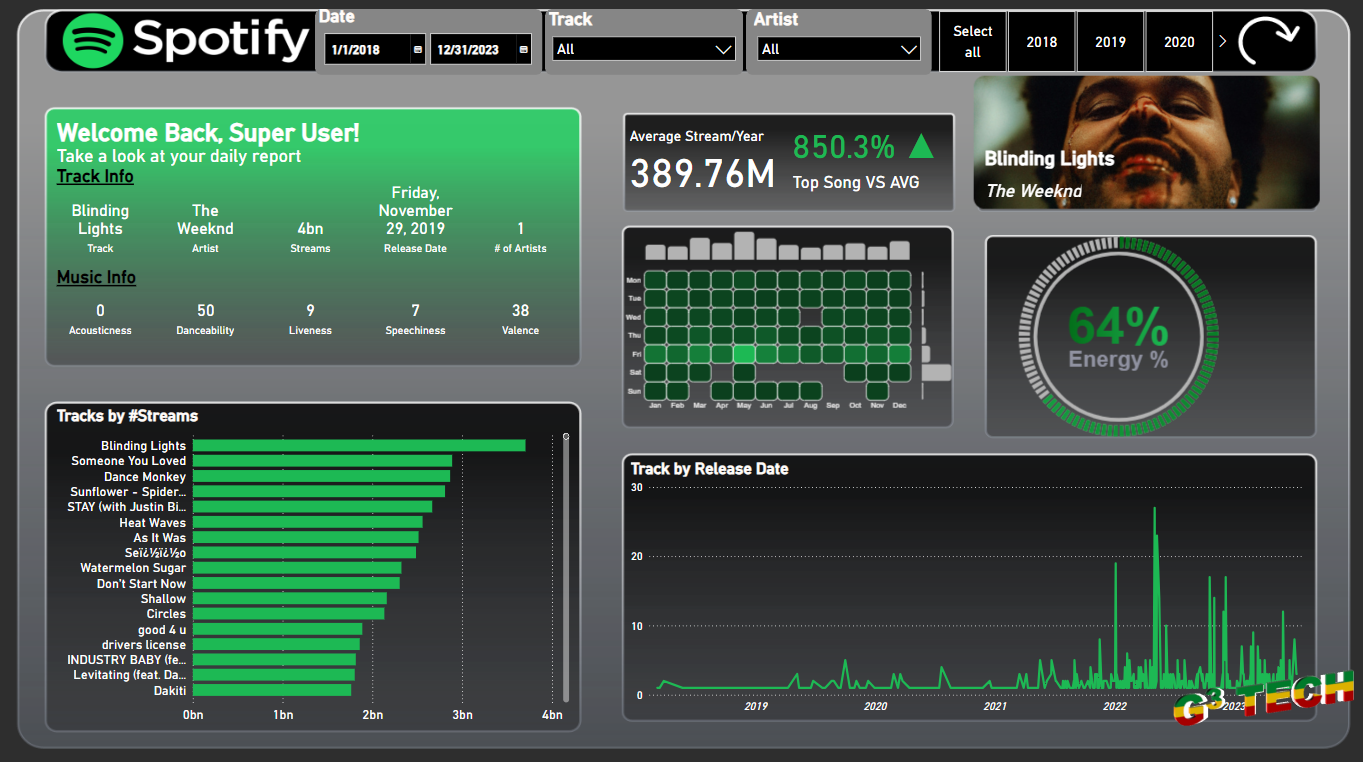Open the Track dropdown
1363x762 pixels.
click(644, 49)
